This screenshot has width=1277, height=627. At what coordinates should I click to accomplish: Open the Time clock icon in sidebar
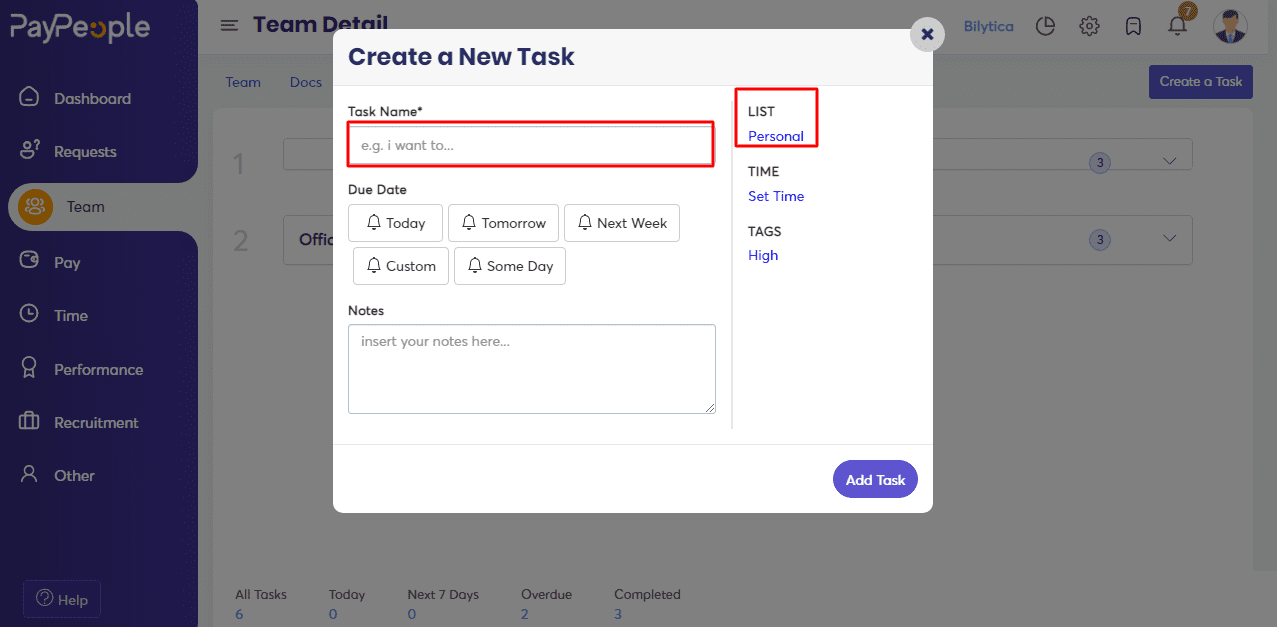click(29, 314)
